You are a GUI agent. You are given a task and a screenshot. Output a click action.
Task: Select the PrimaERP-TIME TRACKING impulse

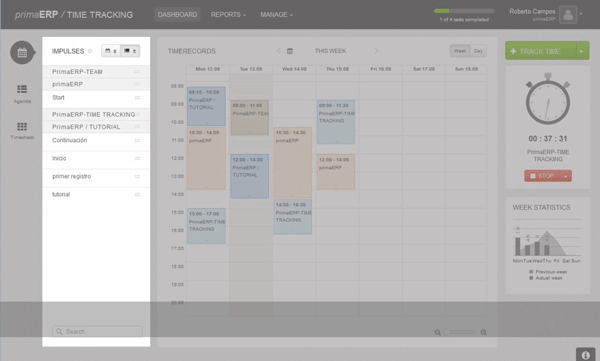coord(96,114)
